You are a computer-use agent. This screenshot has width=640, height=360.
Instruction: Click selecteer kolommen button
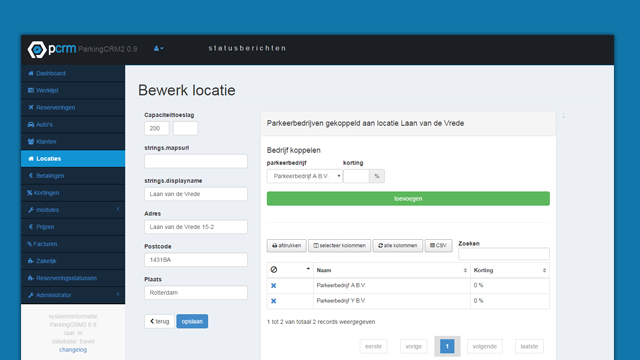point(340,246)
